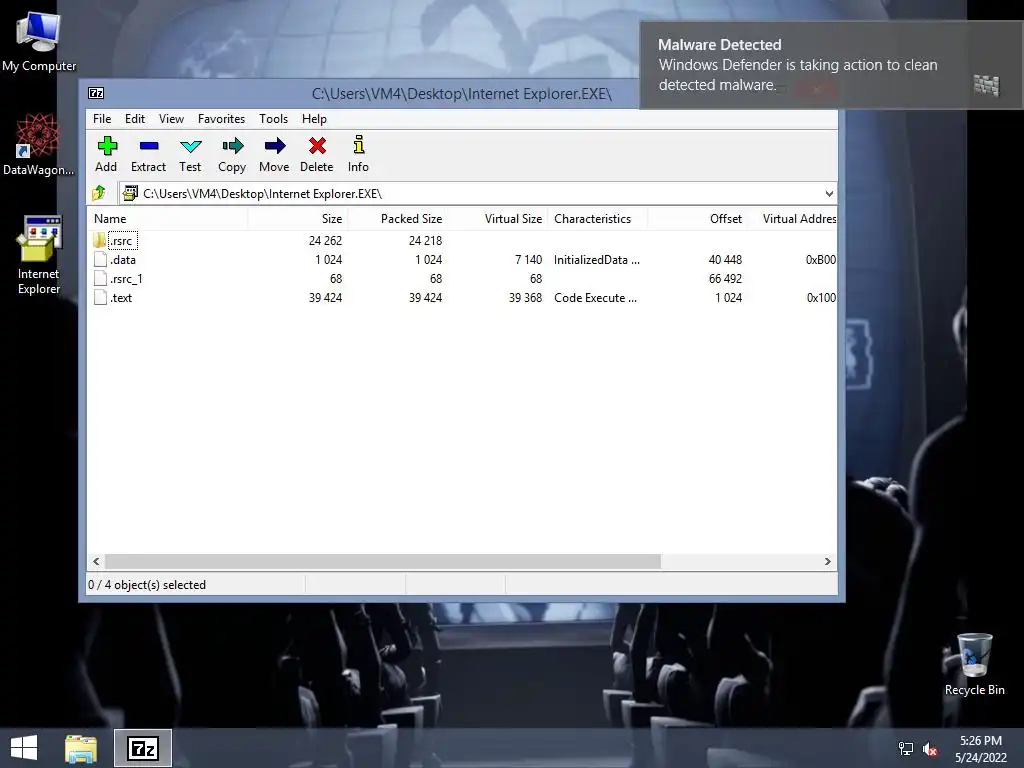The width and height of the screenshot is (1024, 768).
Task: Select the .rsrc_1 file icon
Action: point(100,278)
